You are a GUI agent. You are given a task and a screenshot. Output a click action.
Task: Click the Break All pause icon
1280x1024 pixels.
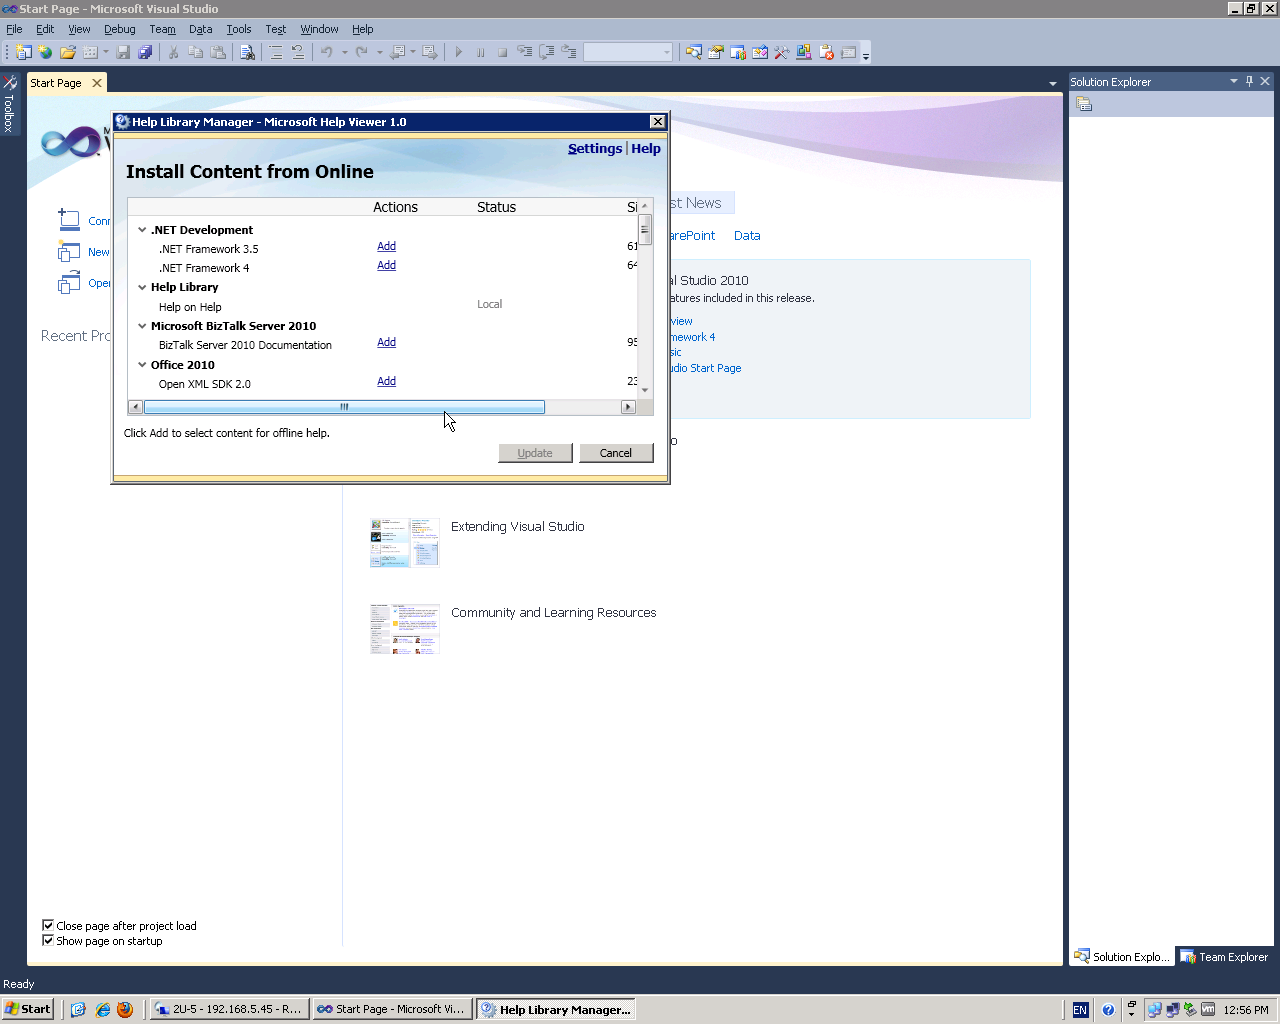(x=481, y=52)
